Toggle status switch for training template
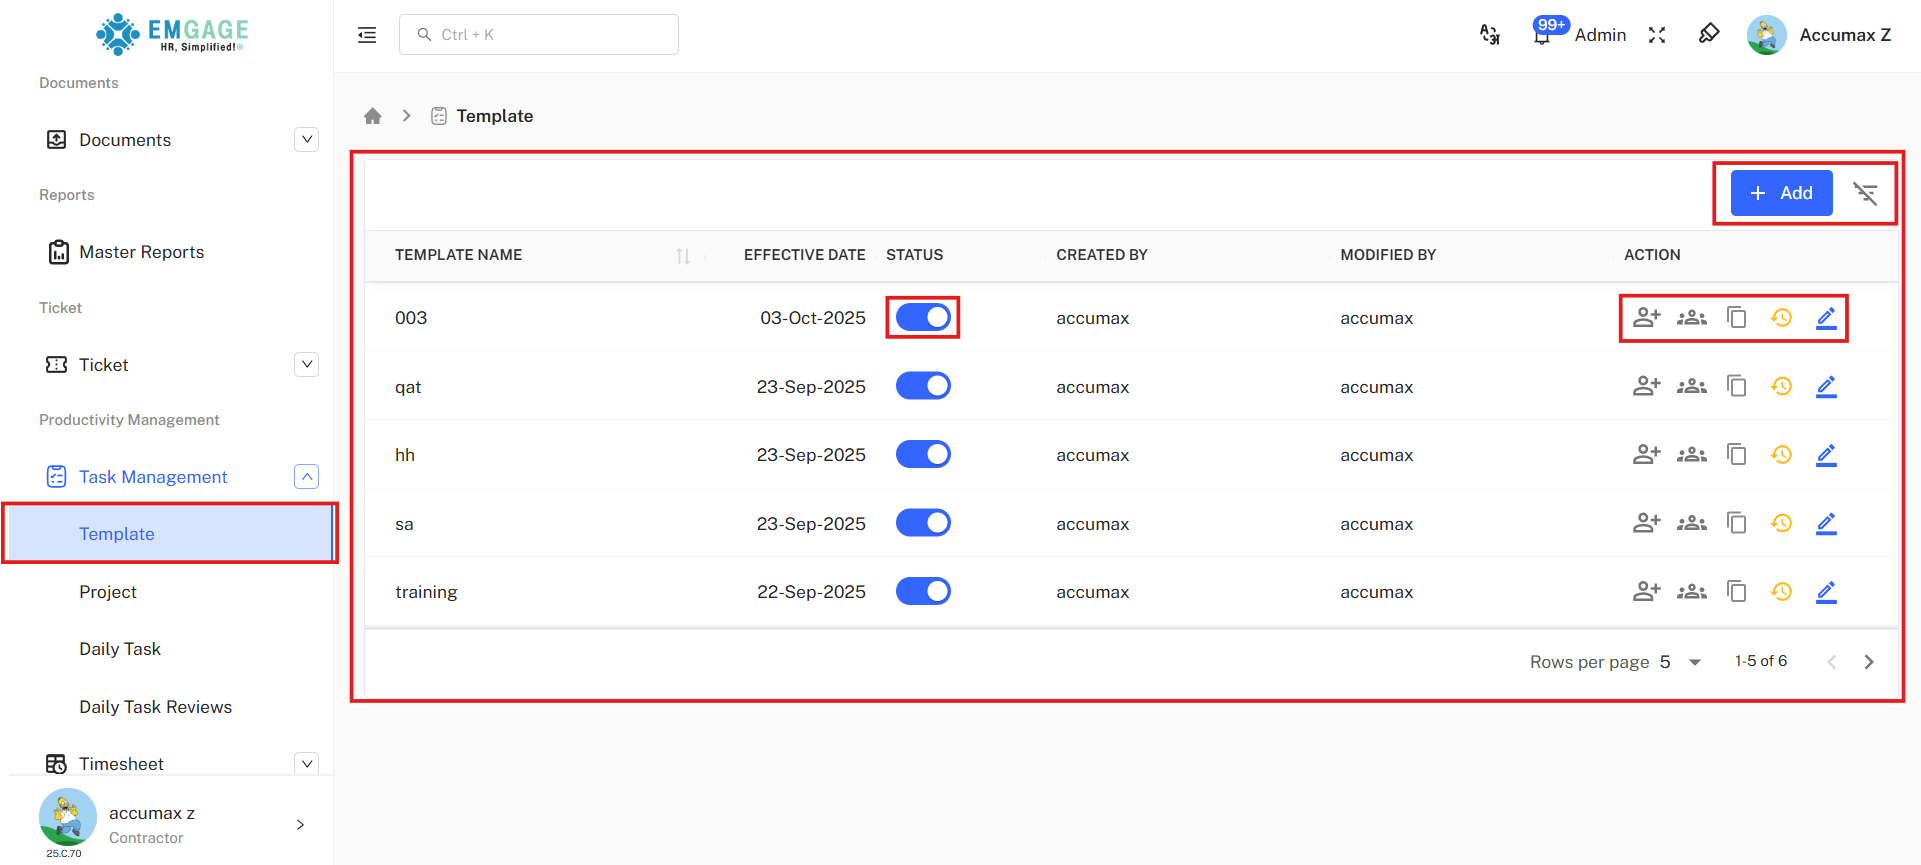 (923, 591)
